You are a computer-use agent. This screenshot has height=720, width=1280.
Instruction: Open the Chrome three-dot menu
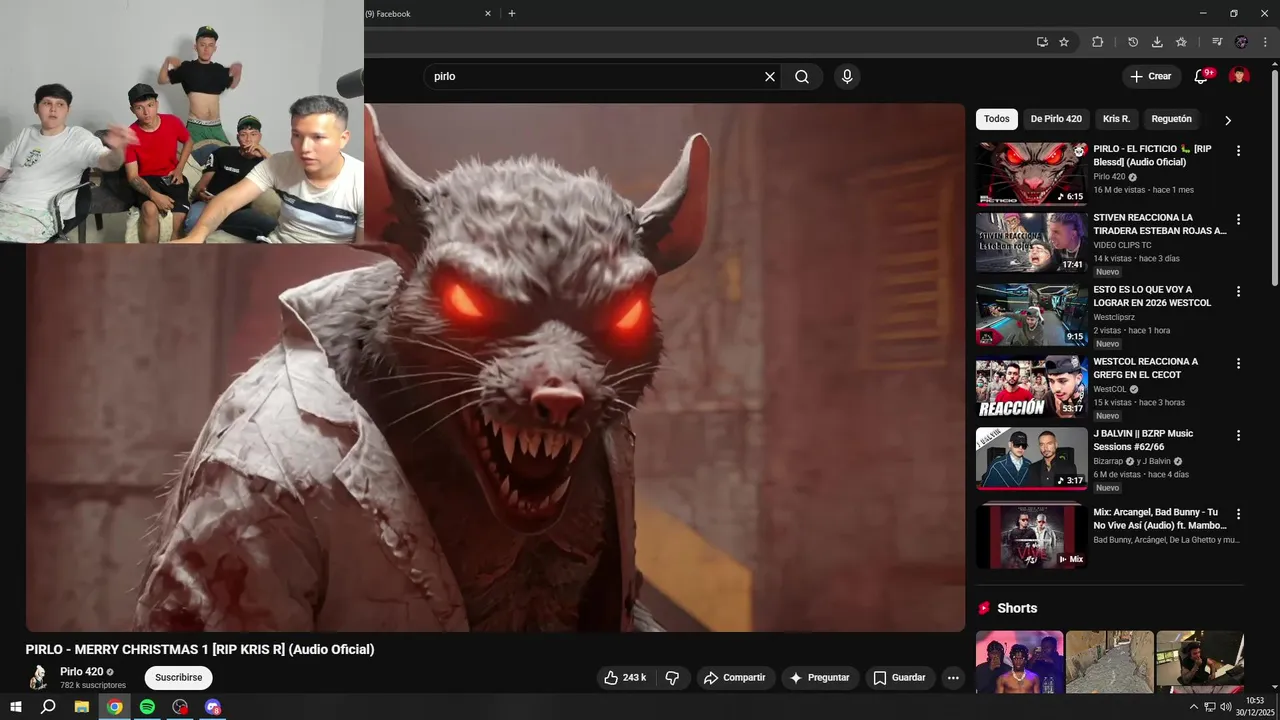click(1265, 42)
